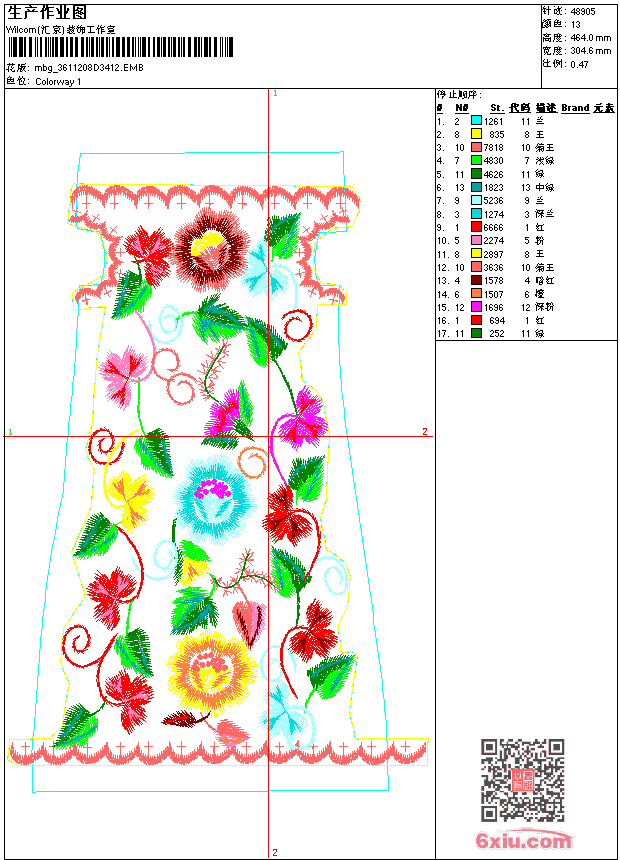Click stitch count 1578 in stop 13
Viewport: 620px width, 860px height.
pyautogui.click(x=493, y=281)
